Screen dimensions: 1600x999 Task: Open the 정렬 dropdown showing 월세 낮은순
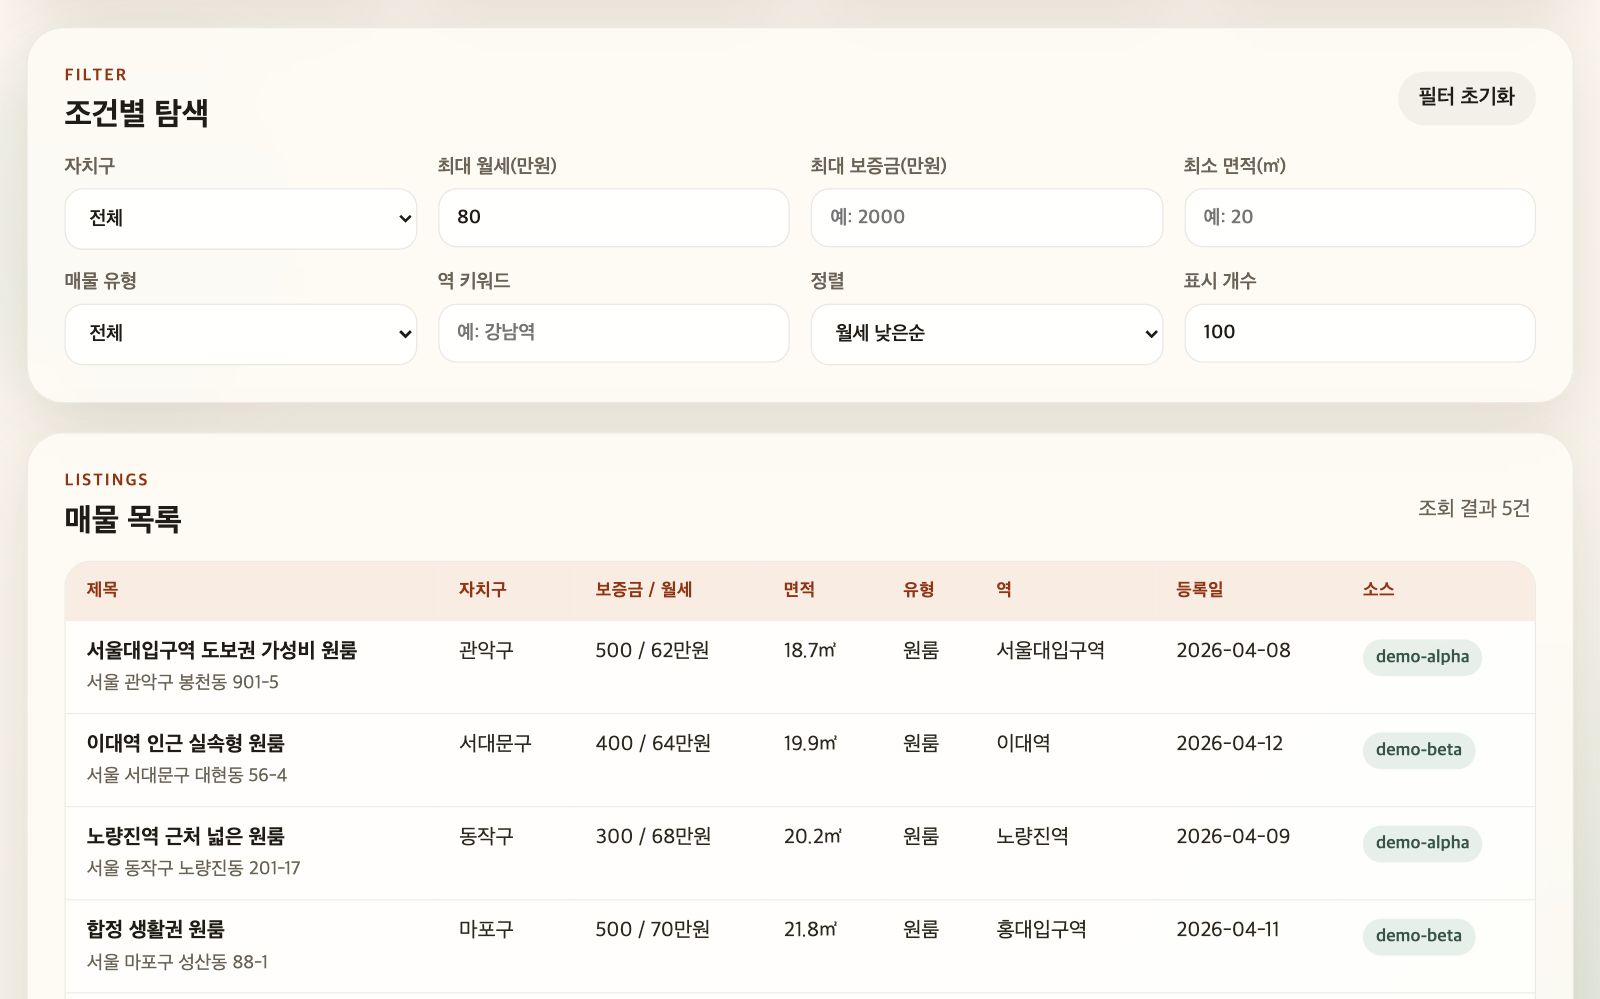click(x=986, y=334)
